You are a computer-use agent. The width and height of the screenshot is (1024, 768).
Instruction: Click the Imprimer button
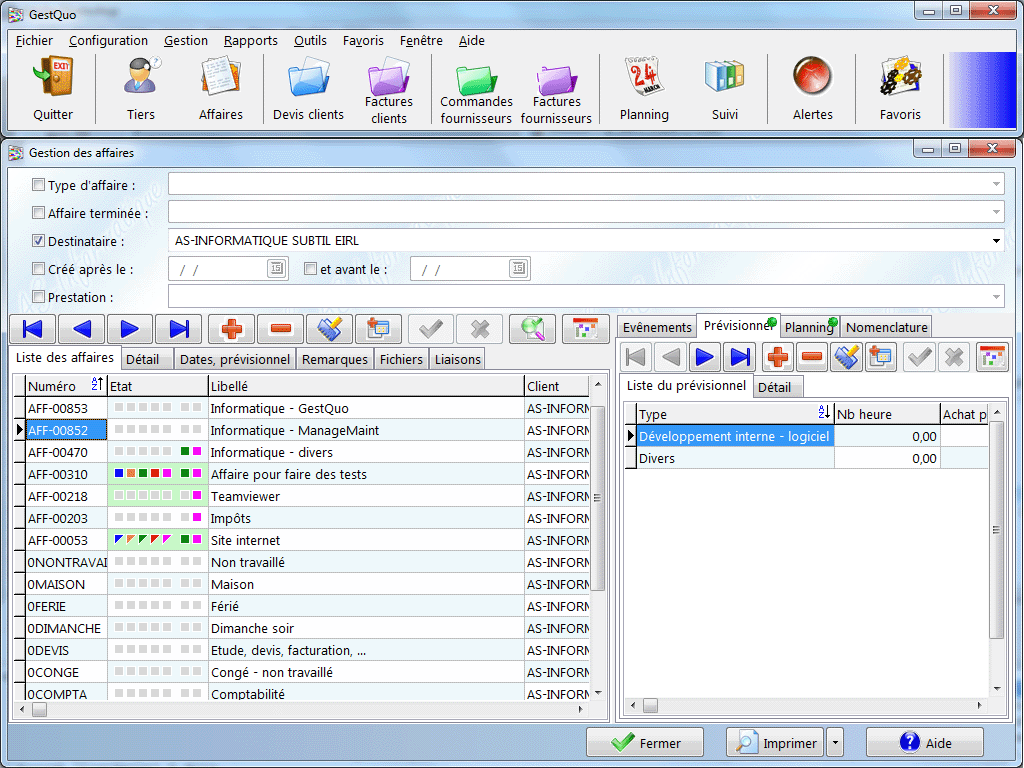(x=776, y=743)
